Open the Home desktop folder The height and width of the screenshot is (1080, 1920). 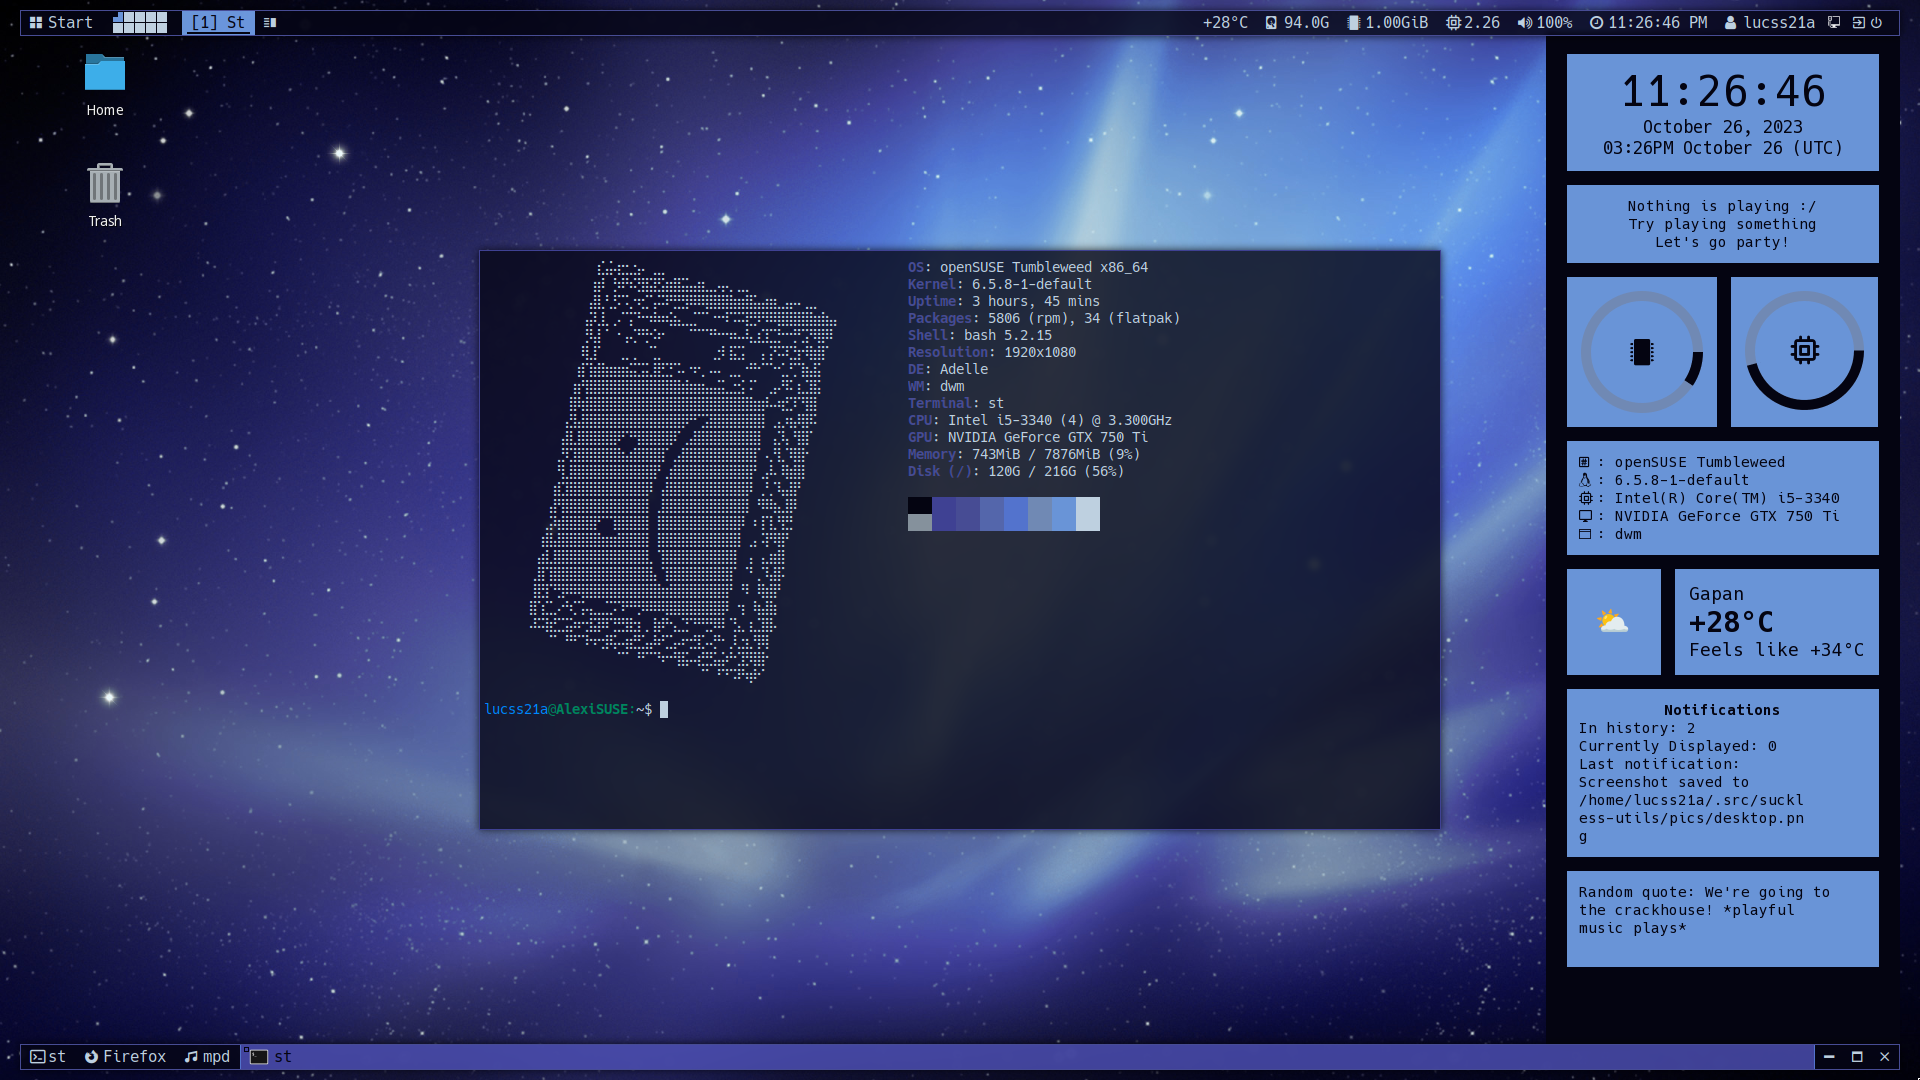[x=105, y=85]
